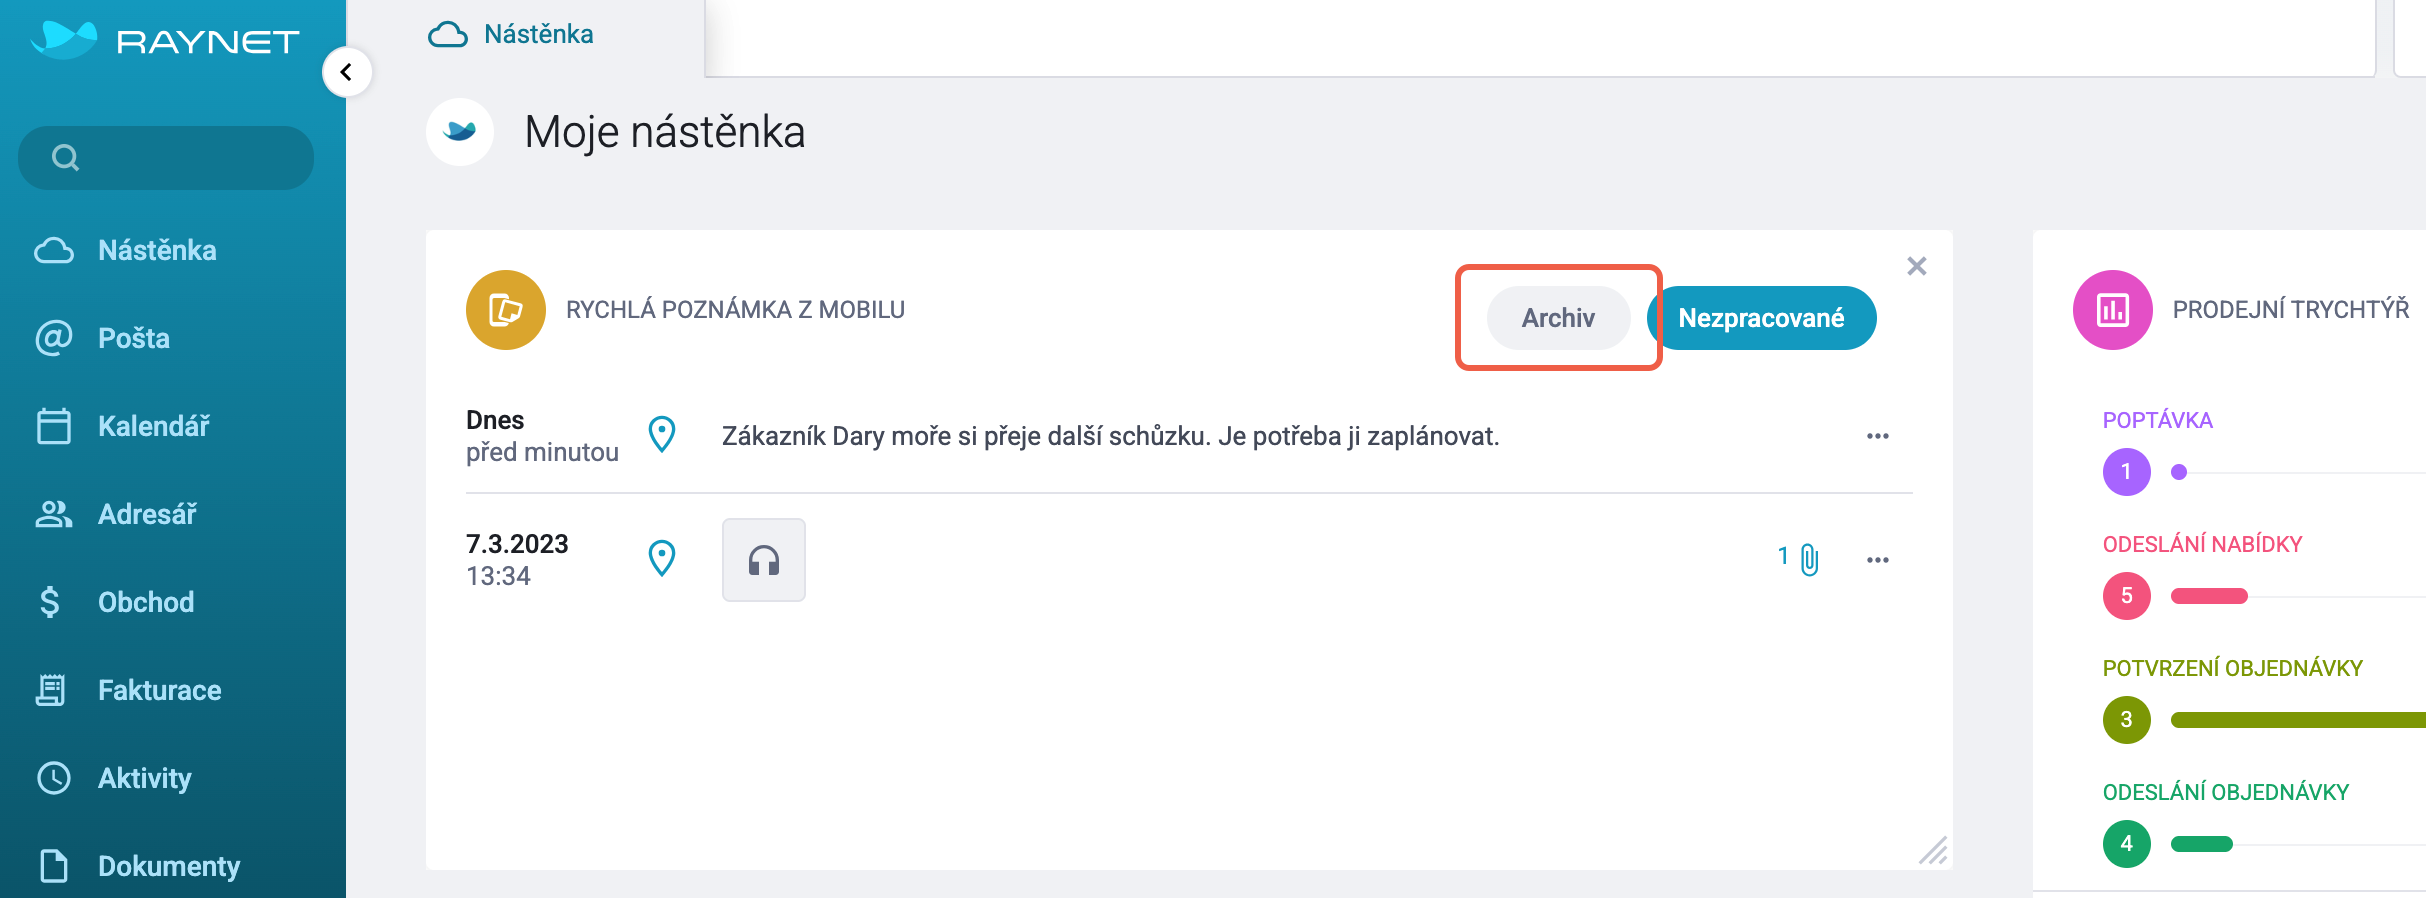This screenshot has width=2426, height=898.
Task: Click the green Odeslání objednávky progress bar
Action: (x=2202, y=844)
